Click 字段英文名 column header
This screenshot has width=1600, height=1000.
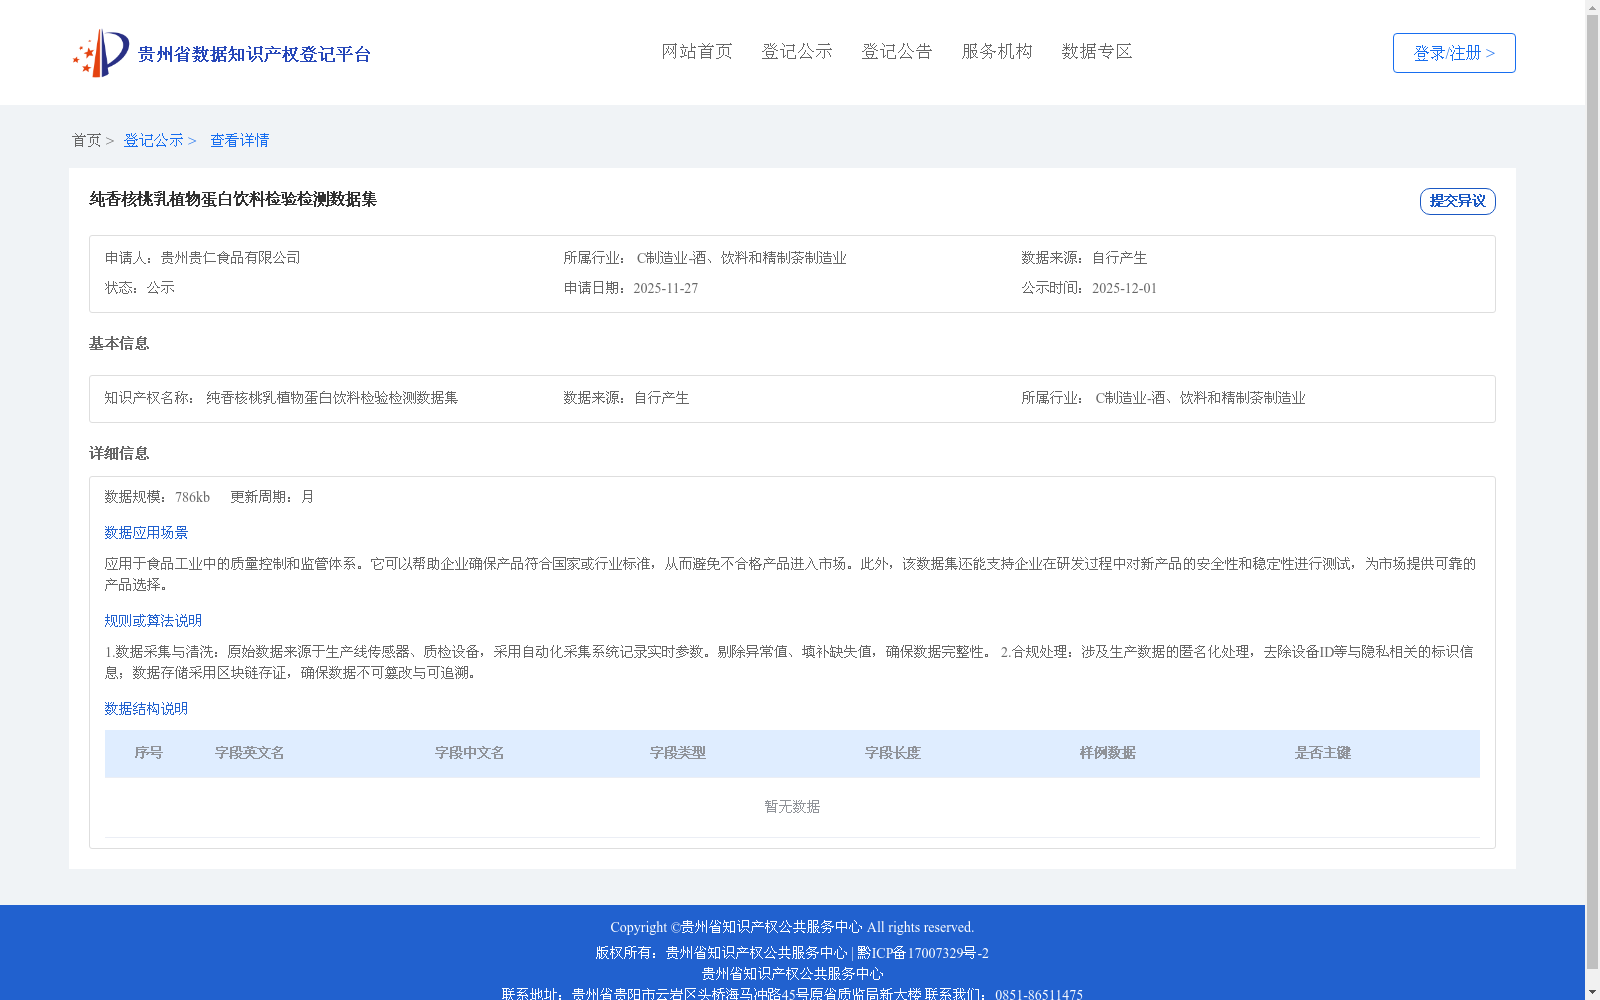coord(250,753)
